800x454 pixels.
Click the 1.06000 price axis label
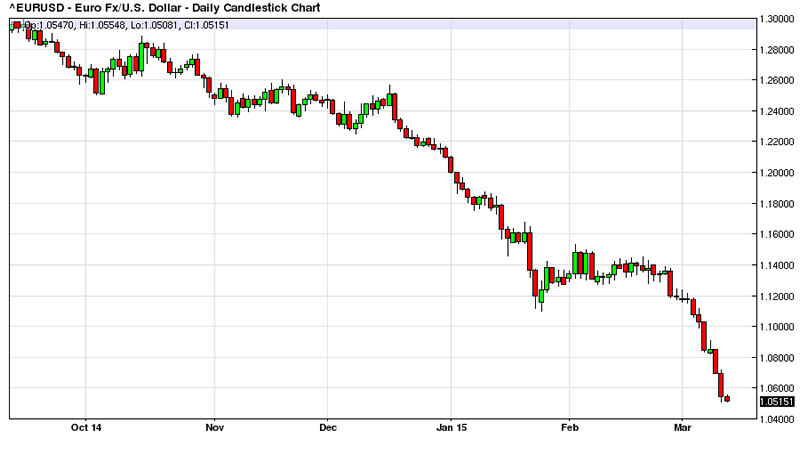(777, 389)
